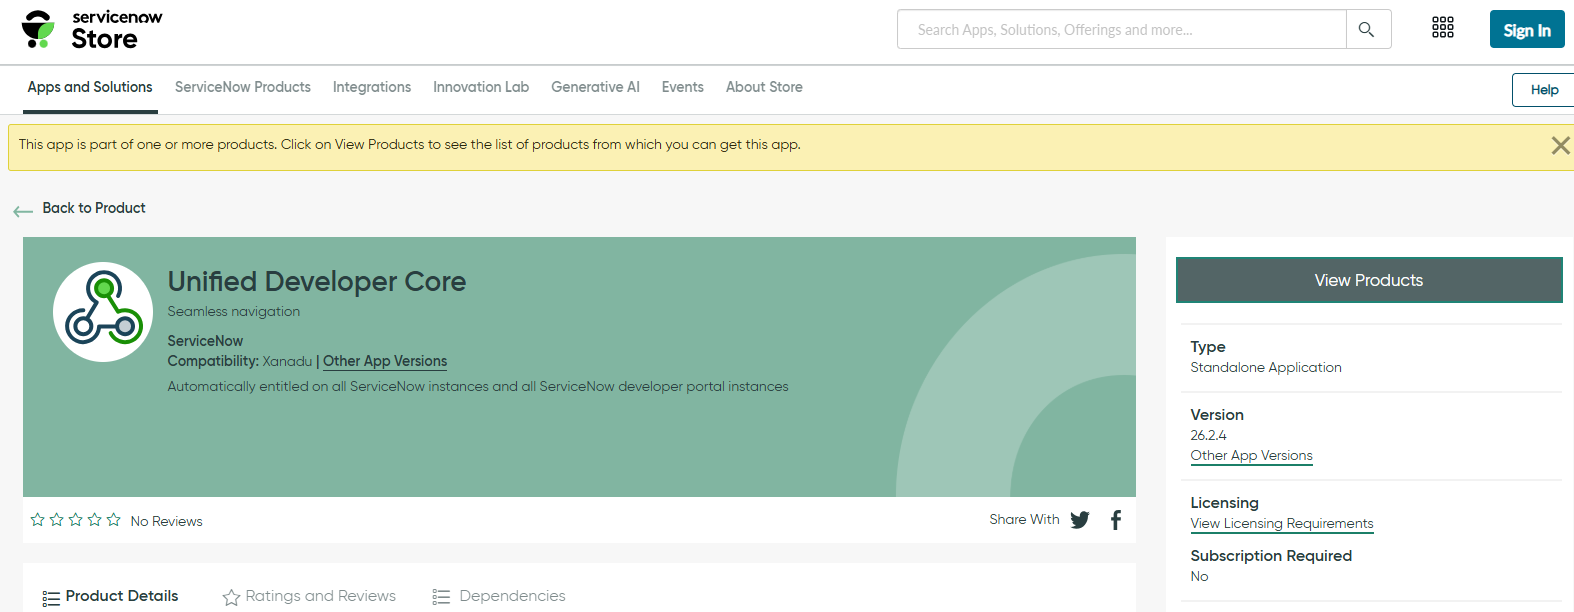Switch to Product Details tab

122,596
